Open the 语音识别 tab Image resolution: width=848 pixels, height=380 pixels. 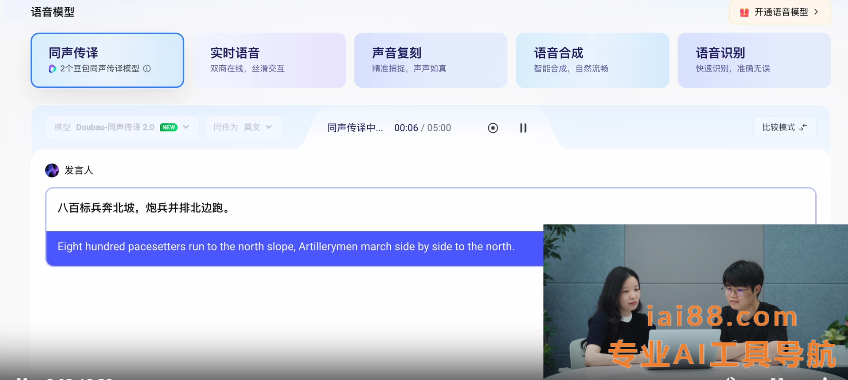754,60
